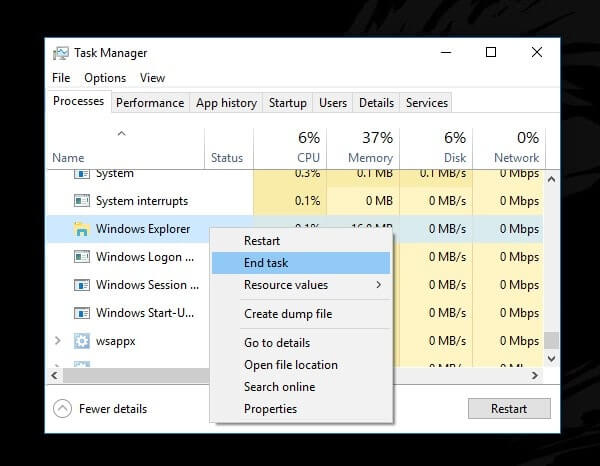Click the Restart button at bottom right
The width and height of the screenshot is (600, 466).
point(509,409)
